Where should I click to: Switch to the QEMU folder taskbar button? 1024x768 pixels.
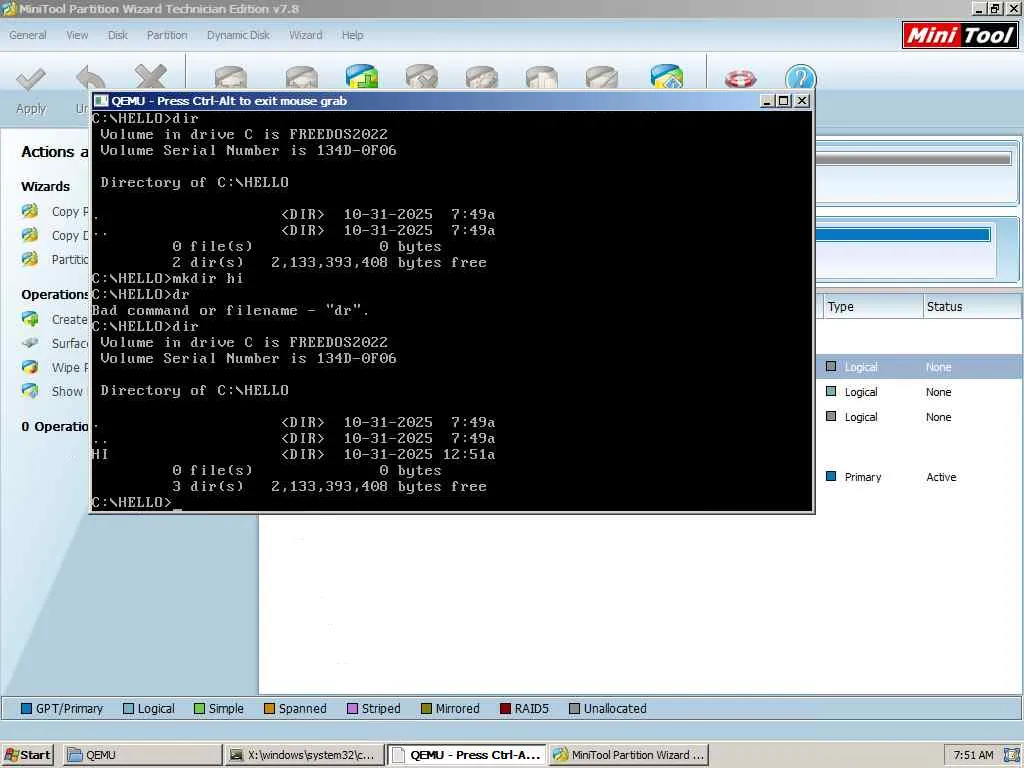coord(143,755)
